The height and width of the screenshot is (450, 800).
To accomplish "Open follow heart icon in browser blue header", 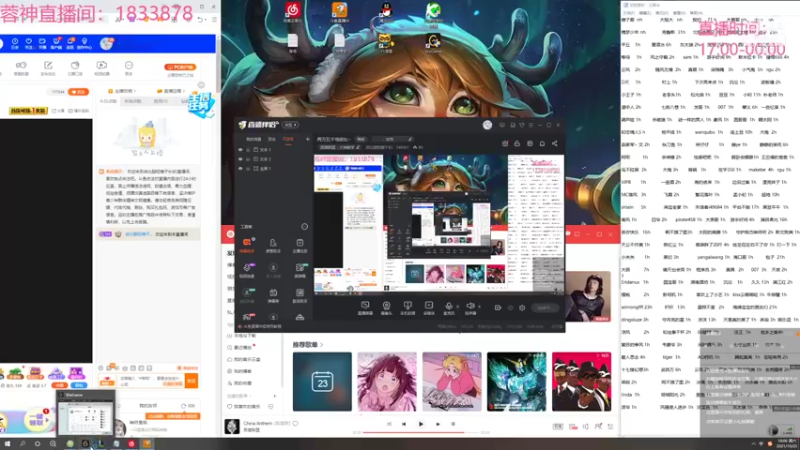I will click(x=29, y=43).
